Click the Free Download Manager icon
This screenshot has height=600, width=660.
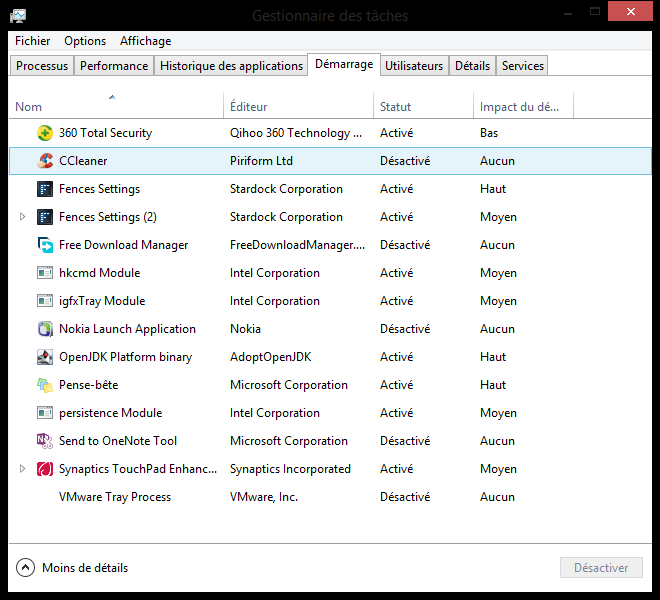tap(45, 245)
